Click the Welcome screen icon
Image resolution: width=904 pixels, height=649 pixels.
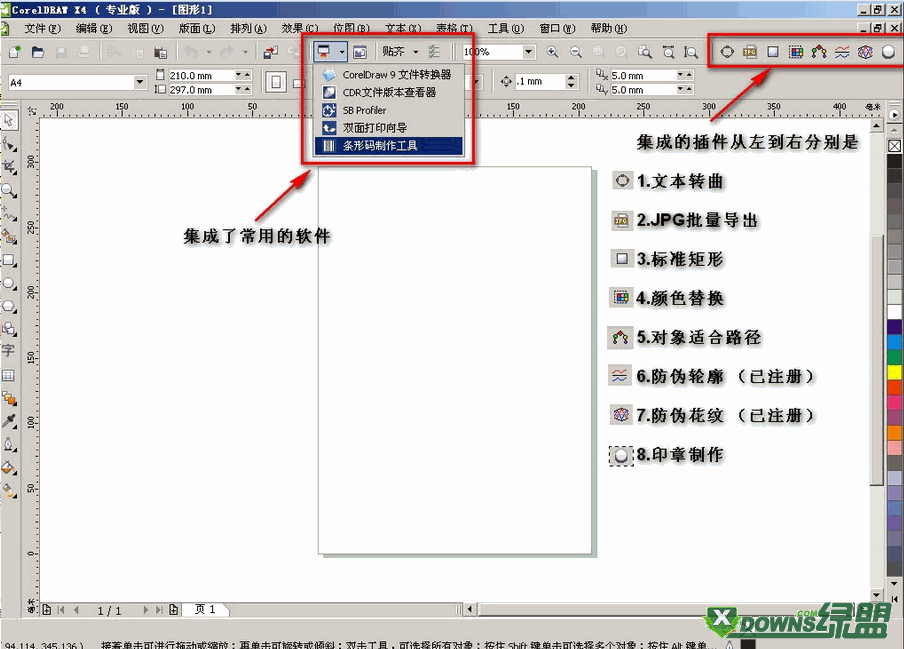tap(360, 52)
